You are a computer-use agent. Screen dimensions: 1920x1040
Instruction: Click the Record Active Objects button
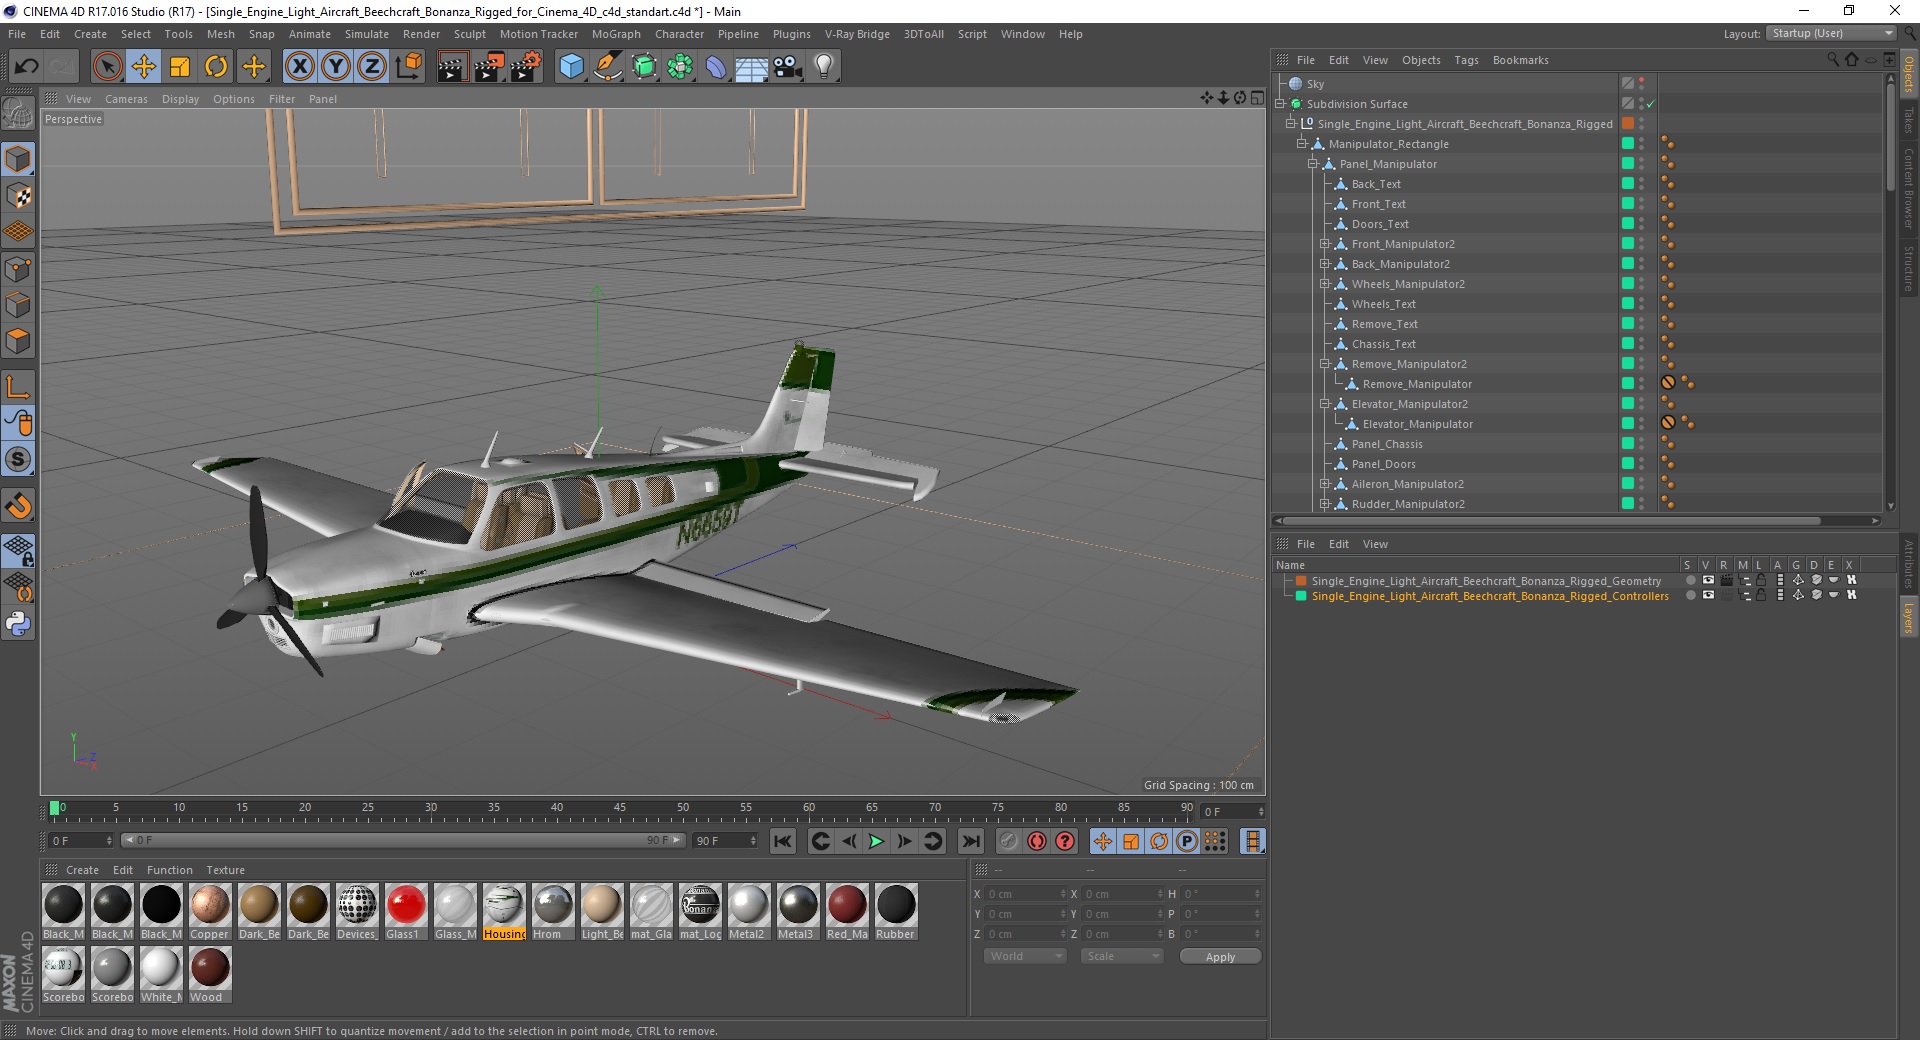tap(1009, 841)
